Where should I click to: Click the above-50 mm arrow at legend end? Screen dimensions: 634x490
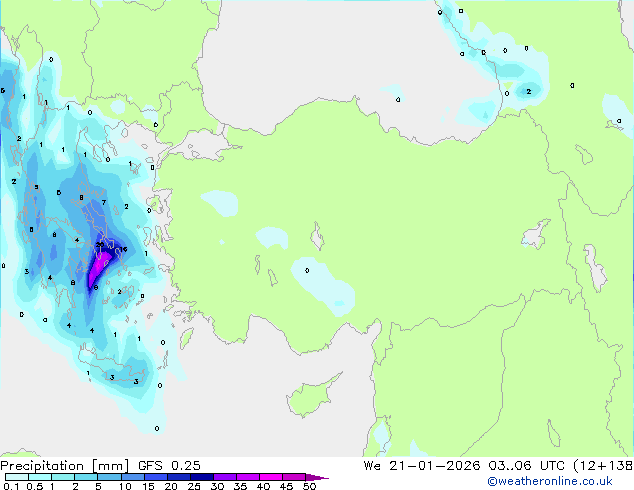point(317,477)
